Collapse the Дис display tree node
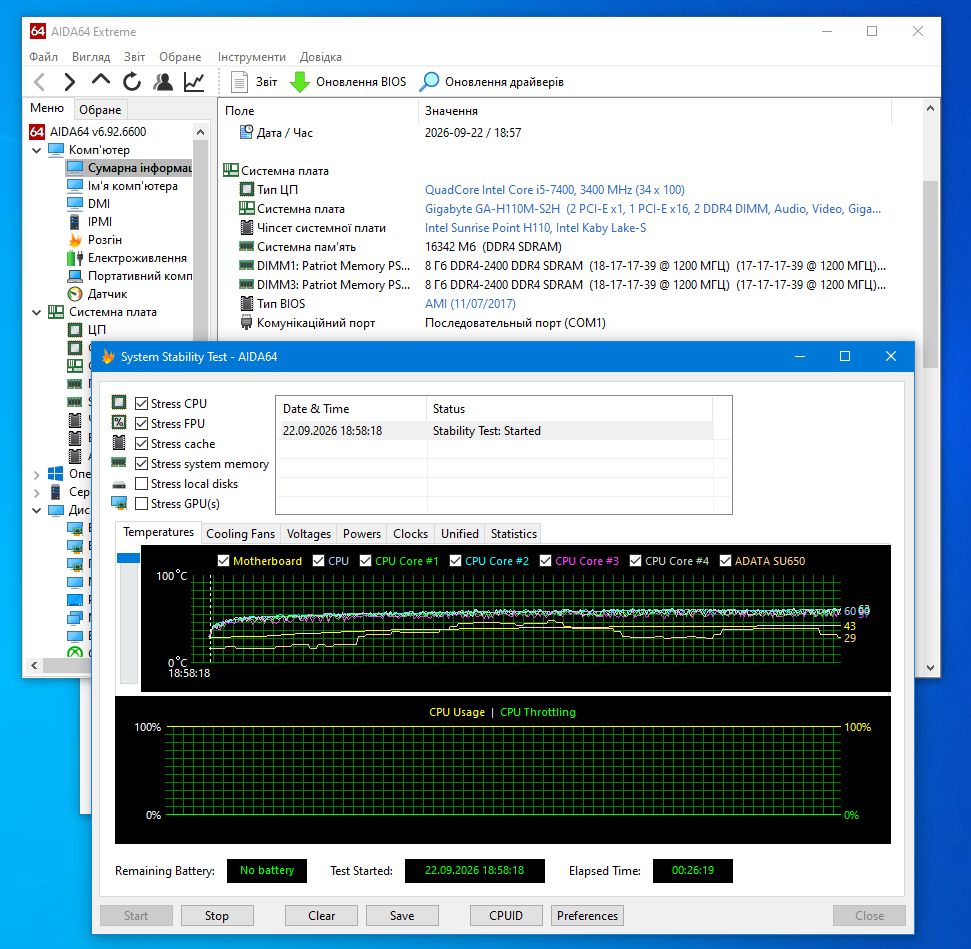 tap(37, 510)
